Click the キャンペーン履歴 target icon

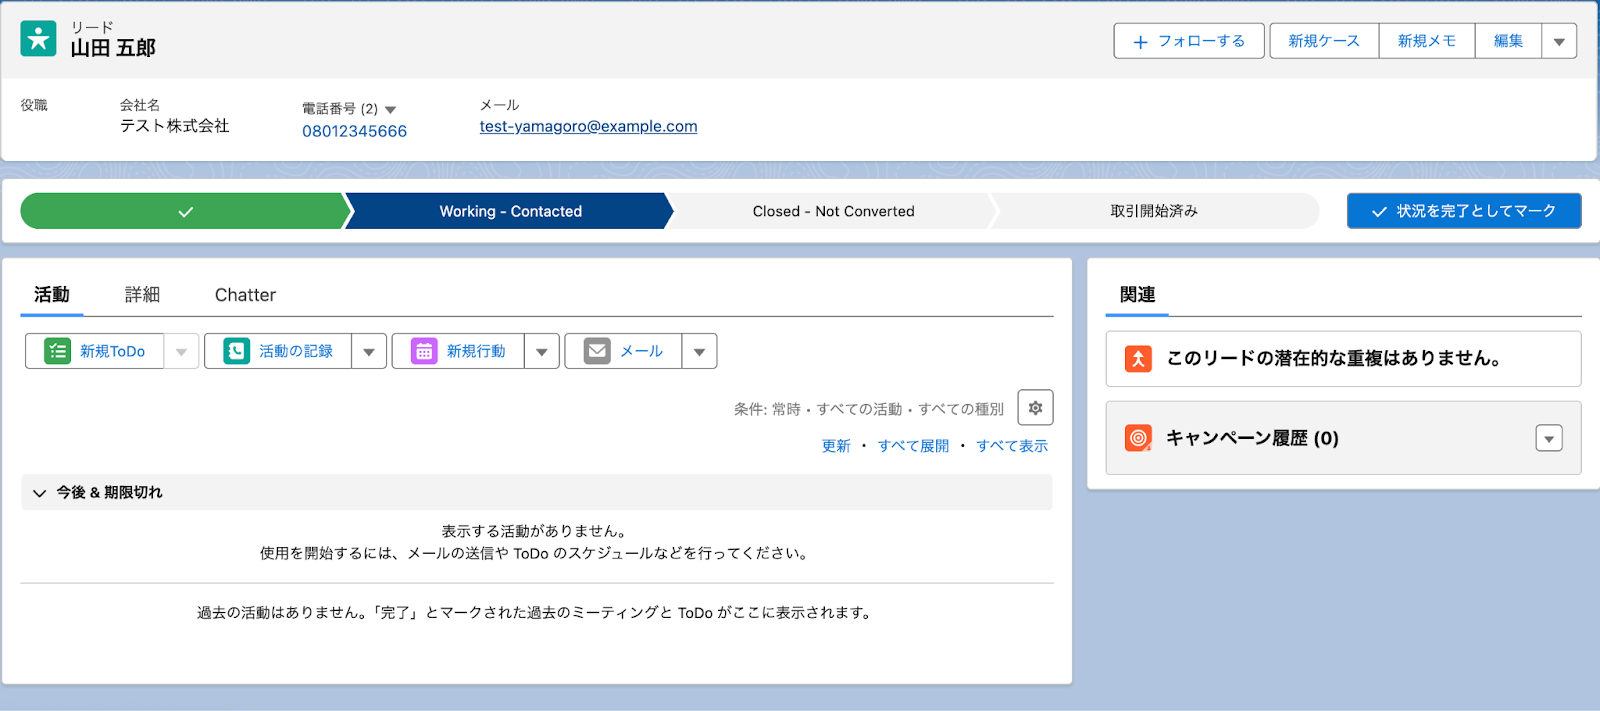(1138, 438)
